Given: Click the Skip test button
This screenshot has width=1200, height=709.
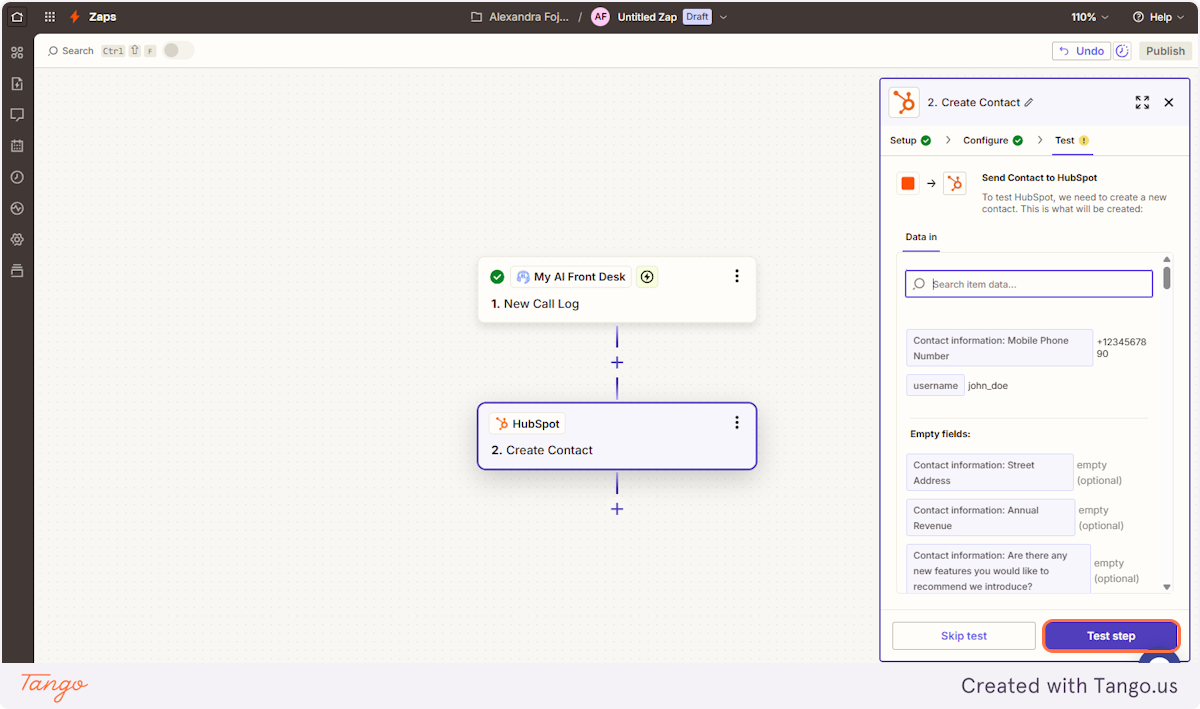Looking at the screenshot, I should [x=964, y=636].
